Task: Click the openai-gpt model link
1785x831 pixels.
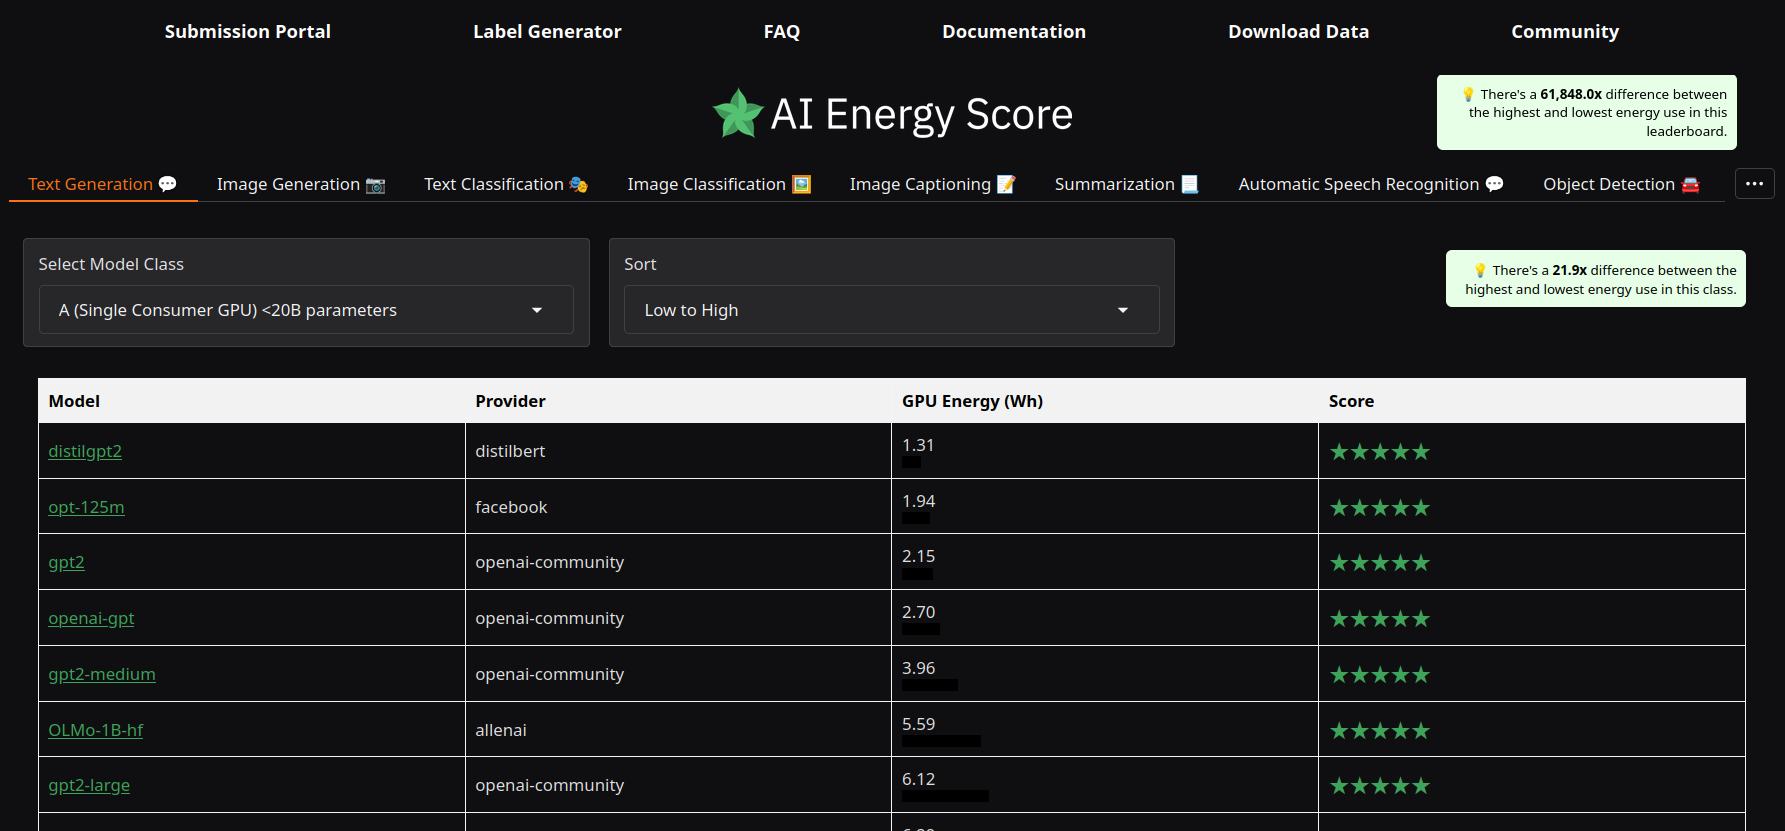Action: click(x=91, y=618)
